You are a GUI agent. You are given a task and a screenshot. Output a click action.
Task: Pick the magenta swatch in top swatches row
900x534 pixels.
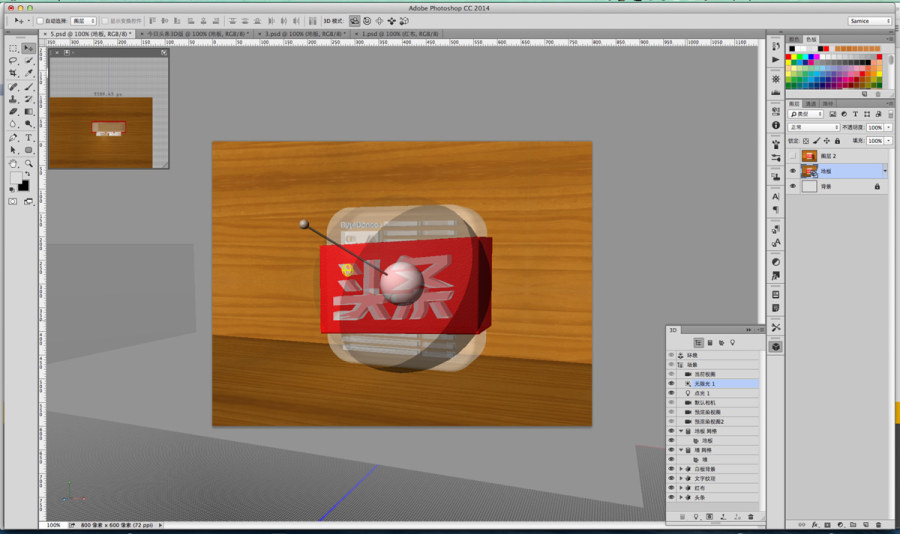pos(816,57)
